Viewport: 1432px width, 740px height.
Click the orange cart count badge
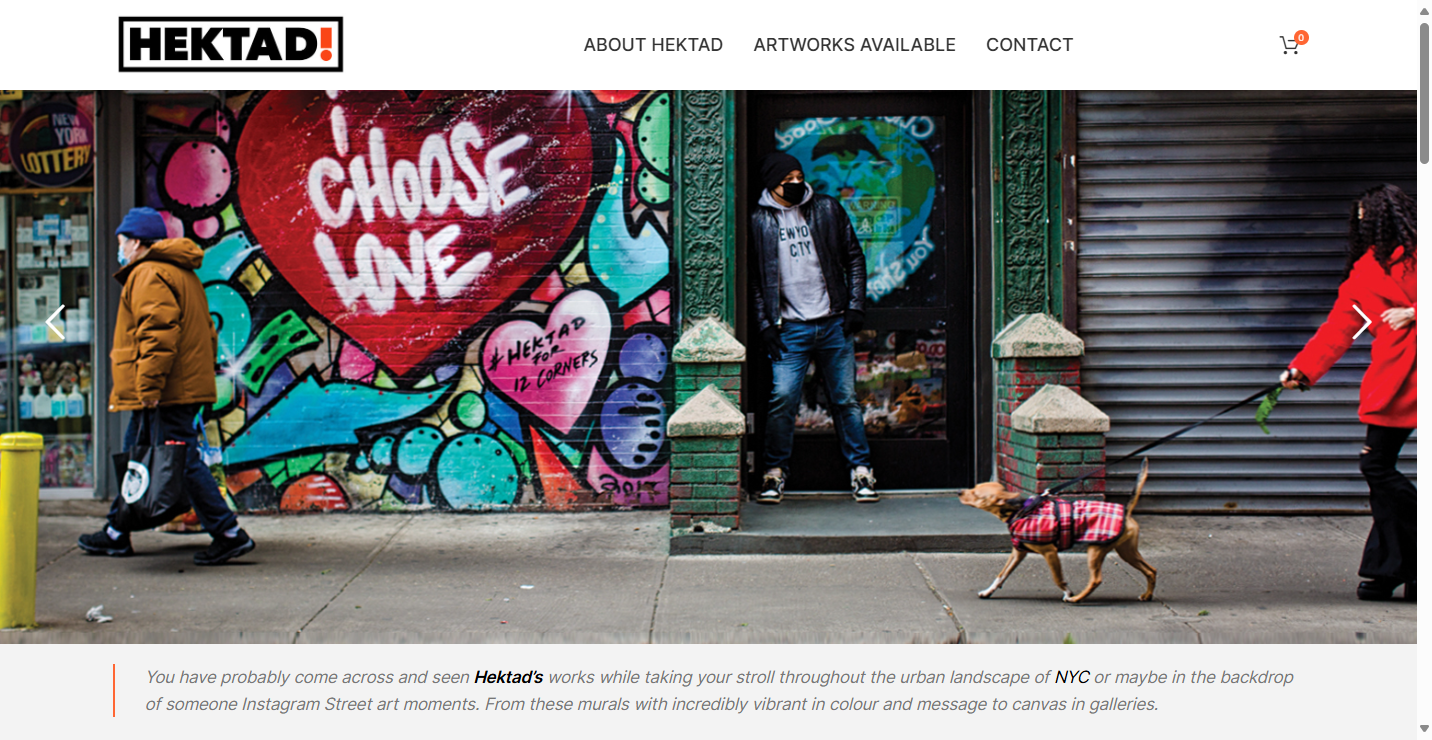[x=1301, y=38]
